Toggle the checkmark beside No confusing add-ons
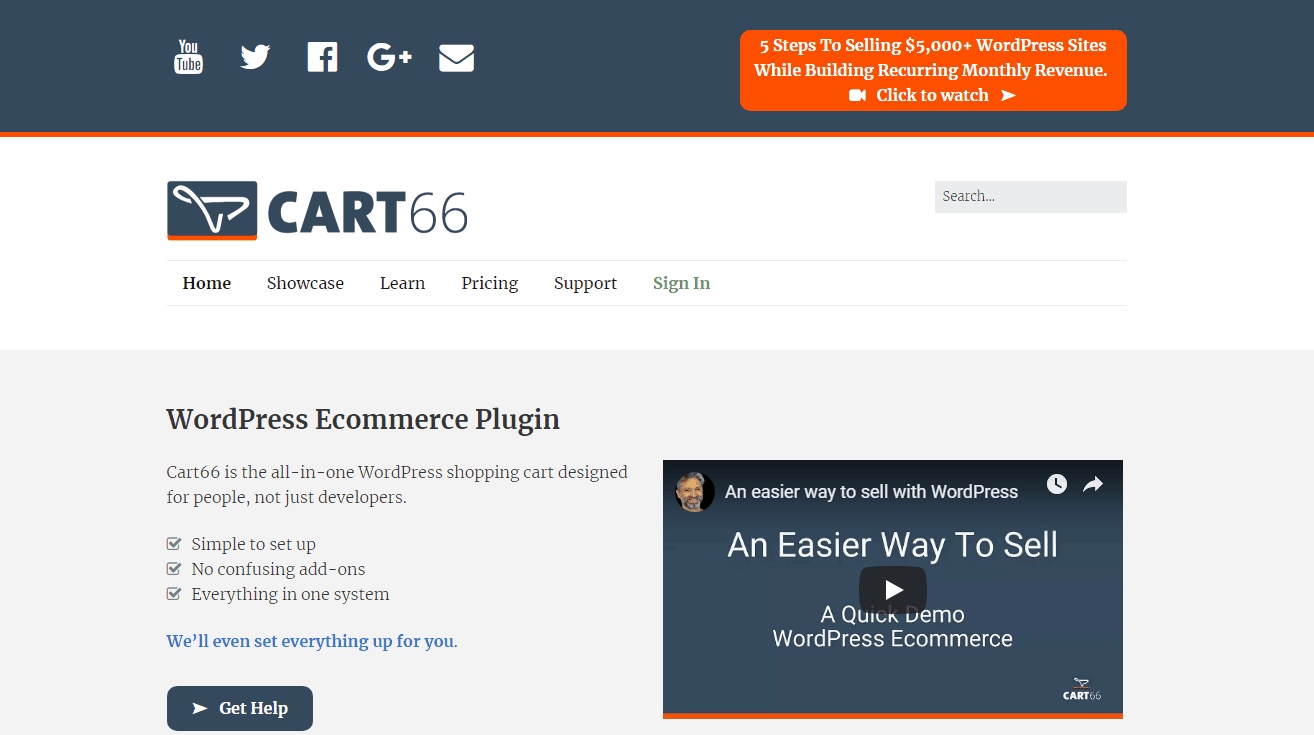This screenshot has width=1314, height=735. [173, 568]
